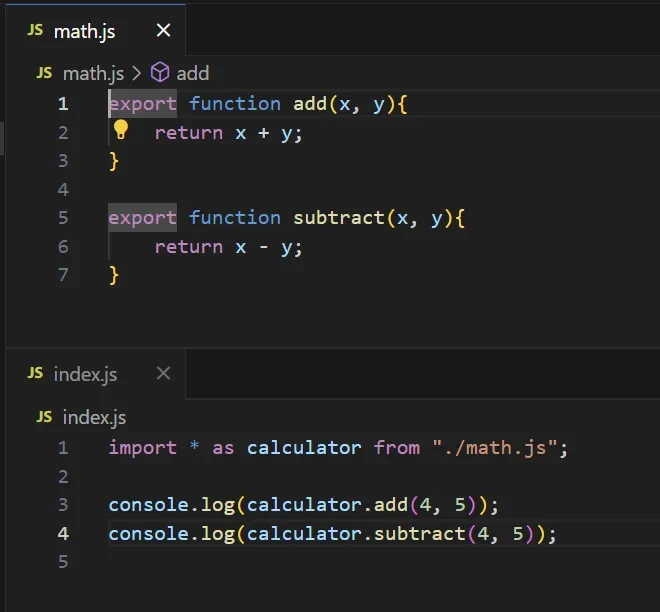
Task: Click index.js in the breadcrumb
Action: point(94,418)
